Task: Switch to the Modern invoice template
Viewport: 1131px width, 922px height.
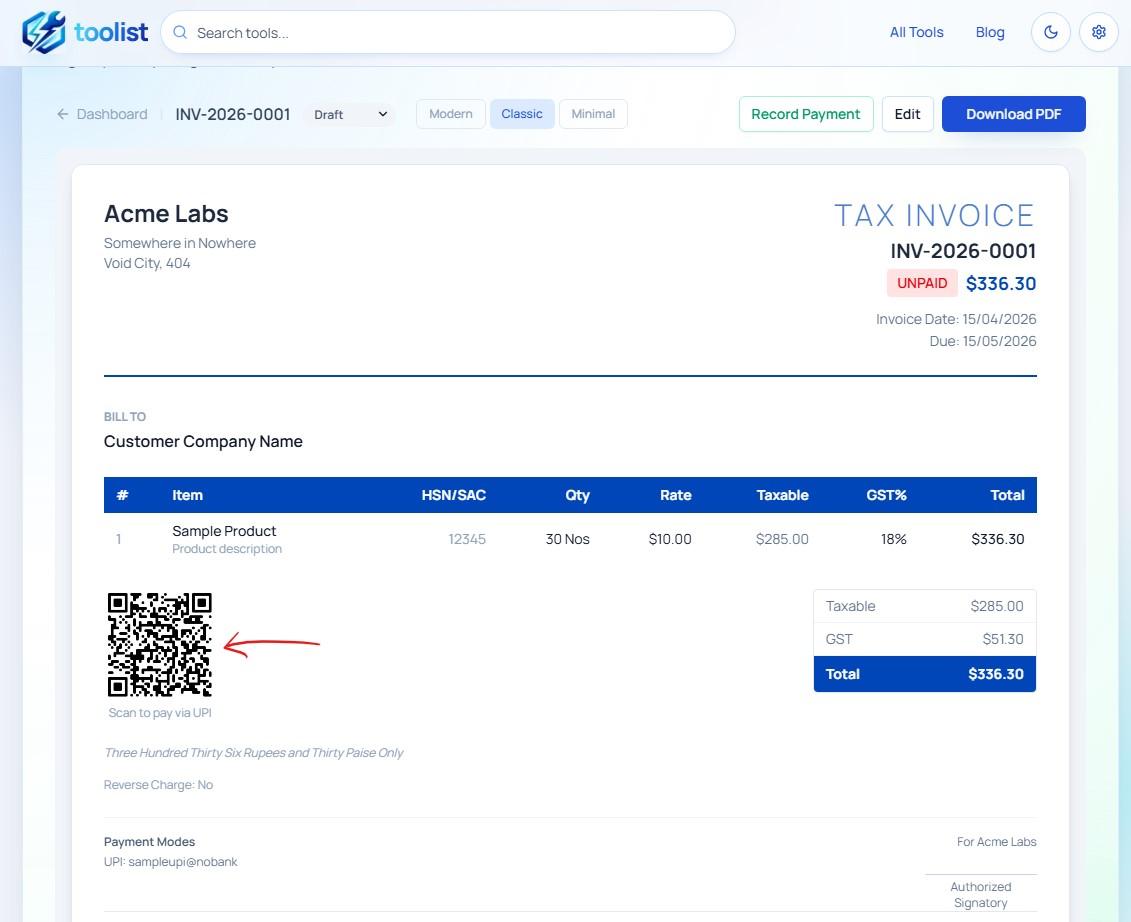Action: pos(450,113)
